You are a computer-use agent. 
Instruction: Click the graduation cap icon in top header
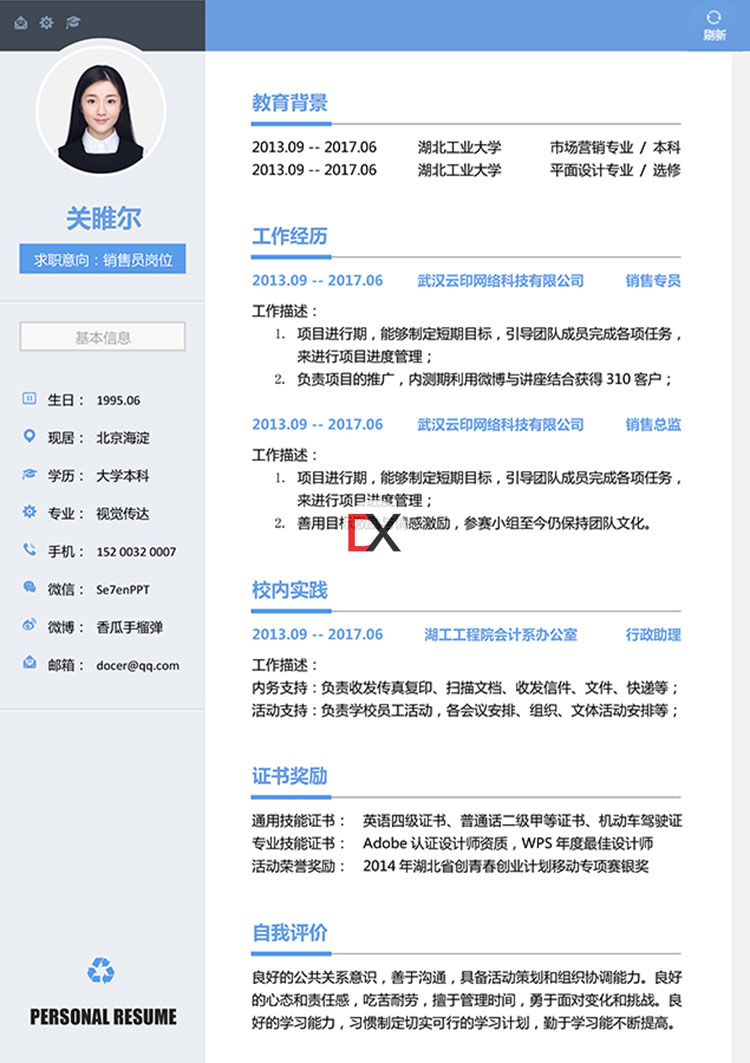coord(73,22)
